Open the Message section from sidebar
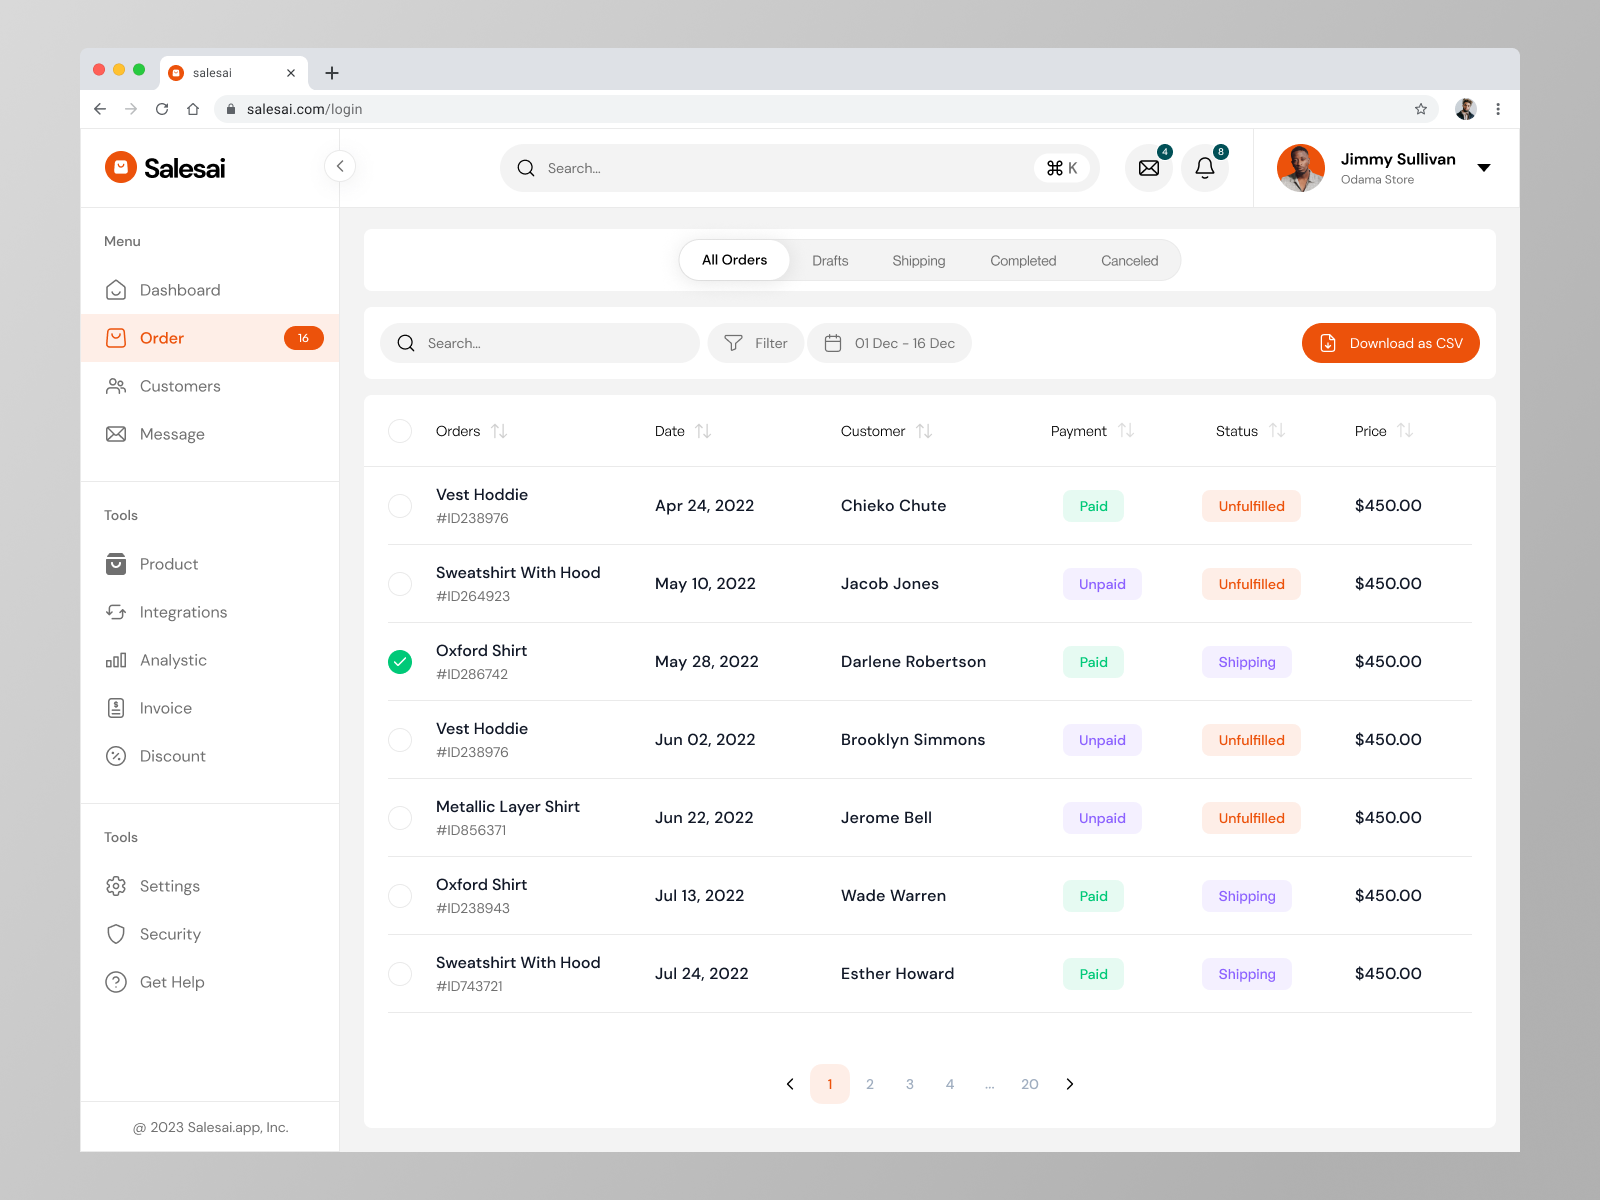The image size is (1600, 1200). [117, 434]
